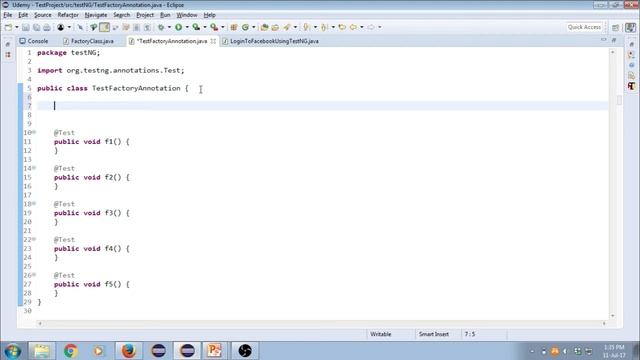
Task: Click the vertical editor scrollbar
Action: coord(612,184)
